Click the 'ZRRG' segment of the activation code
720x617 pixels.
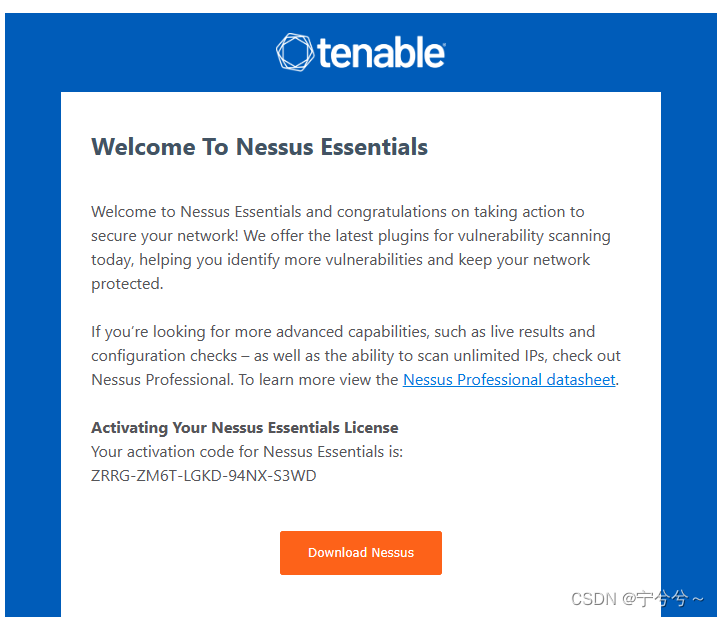[110, 476]
